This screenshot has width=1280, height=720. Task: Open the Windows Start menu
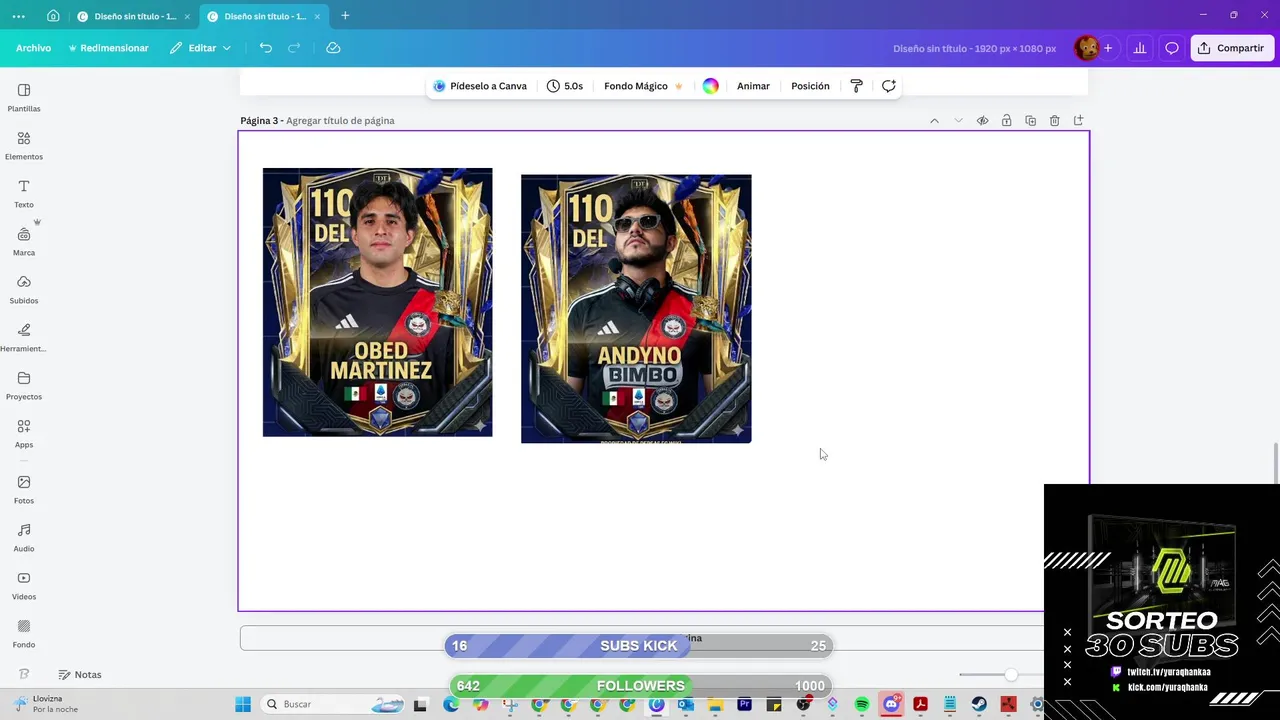coord(243,704)
